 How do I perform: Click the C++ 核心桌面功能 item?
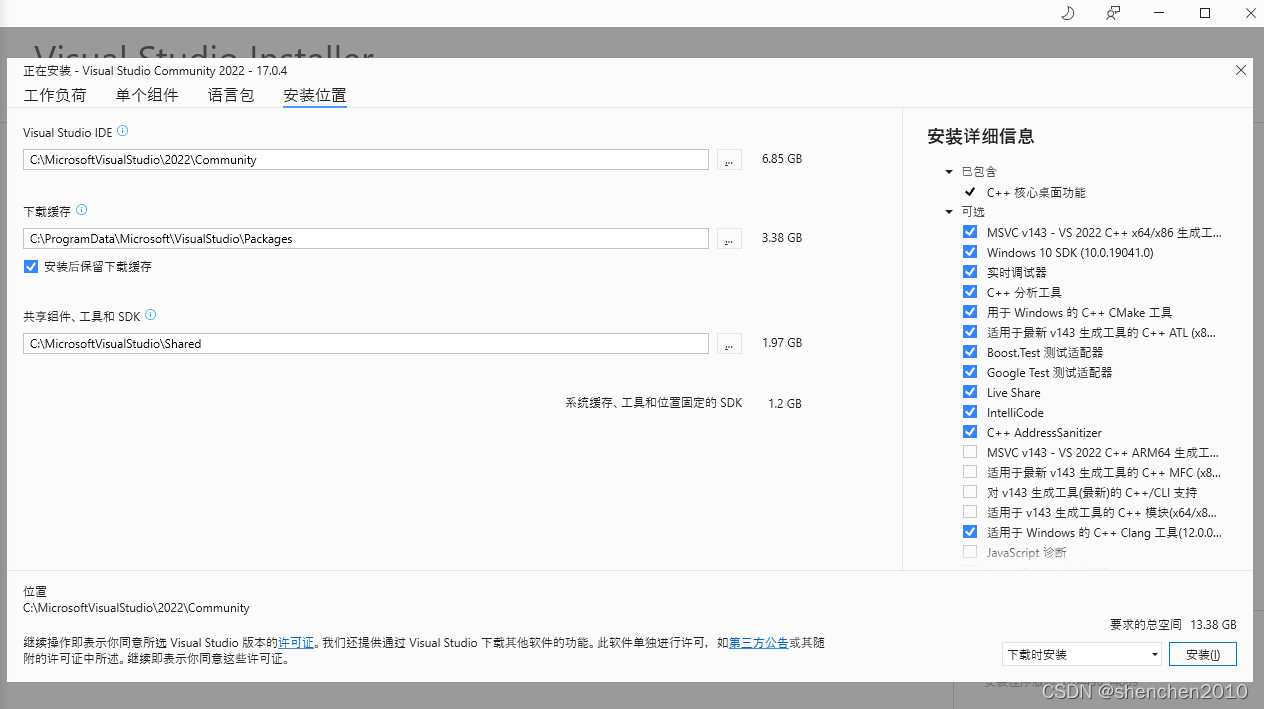coord(1036,192)
